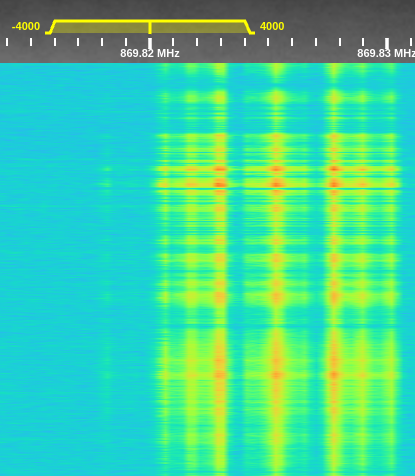
Task: Click the right sloped edge of the yellow filter envelope
Action: click(x=249, y=27)
